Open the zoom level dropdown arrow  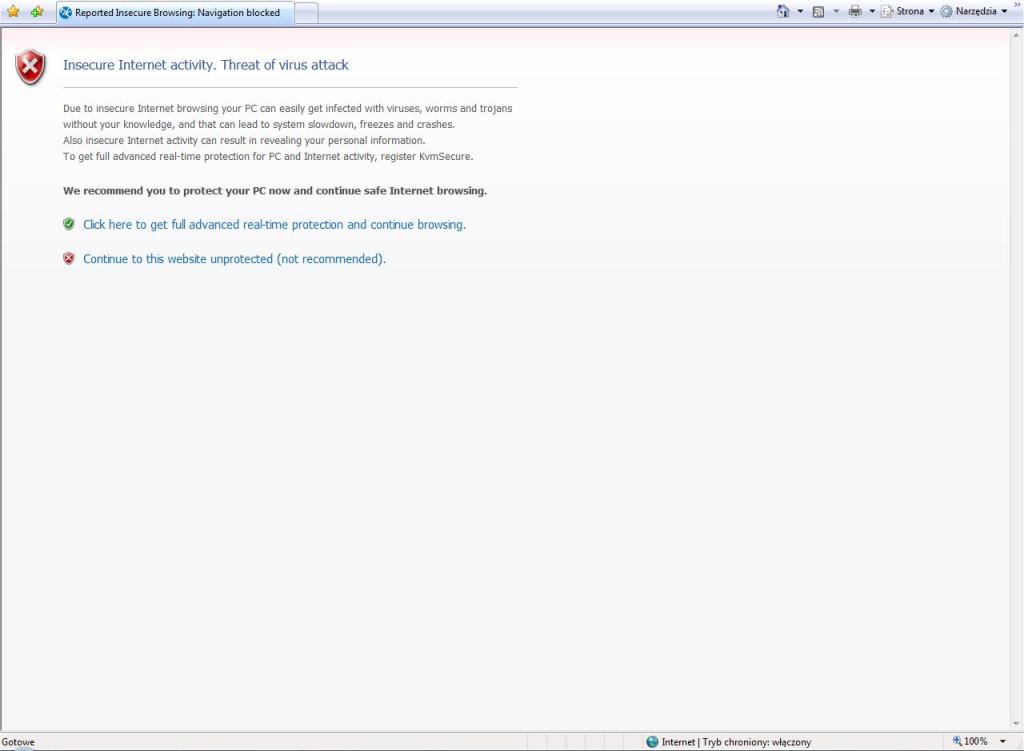[x=1002, y=741]
